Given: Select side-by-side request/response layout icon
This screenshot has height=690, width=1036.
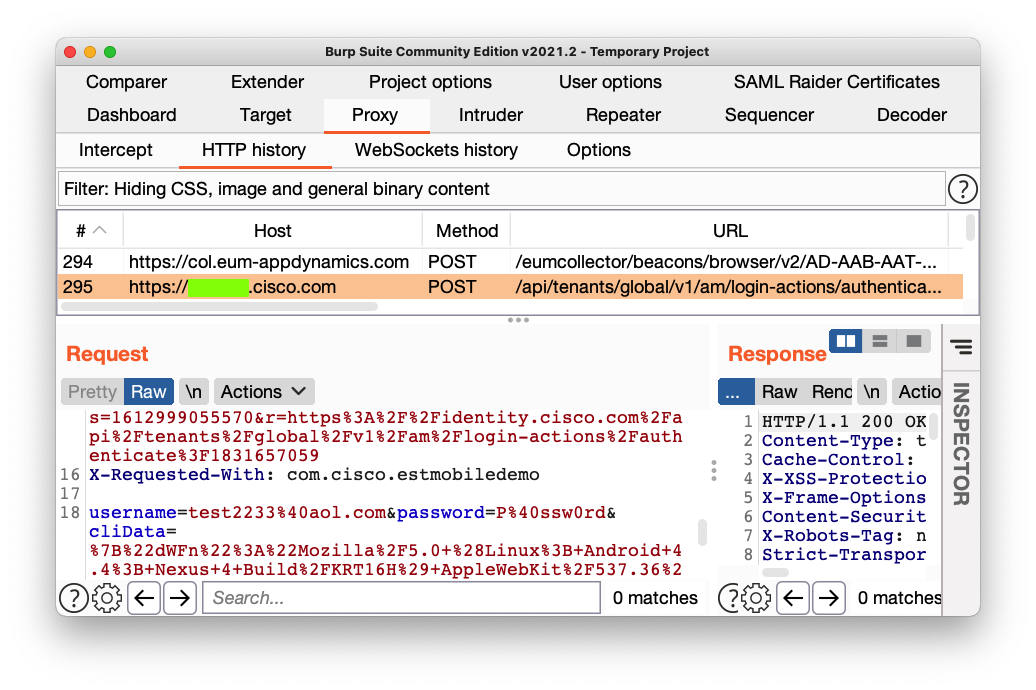Looking at the screenshot, I should [x=846, y=341].
